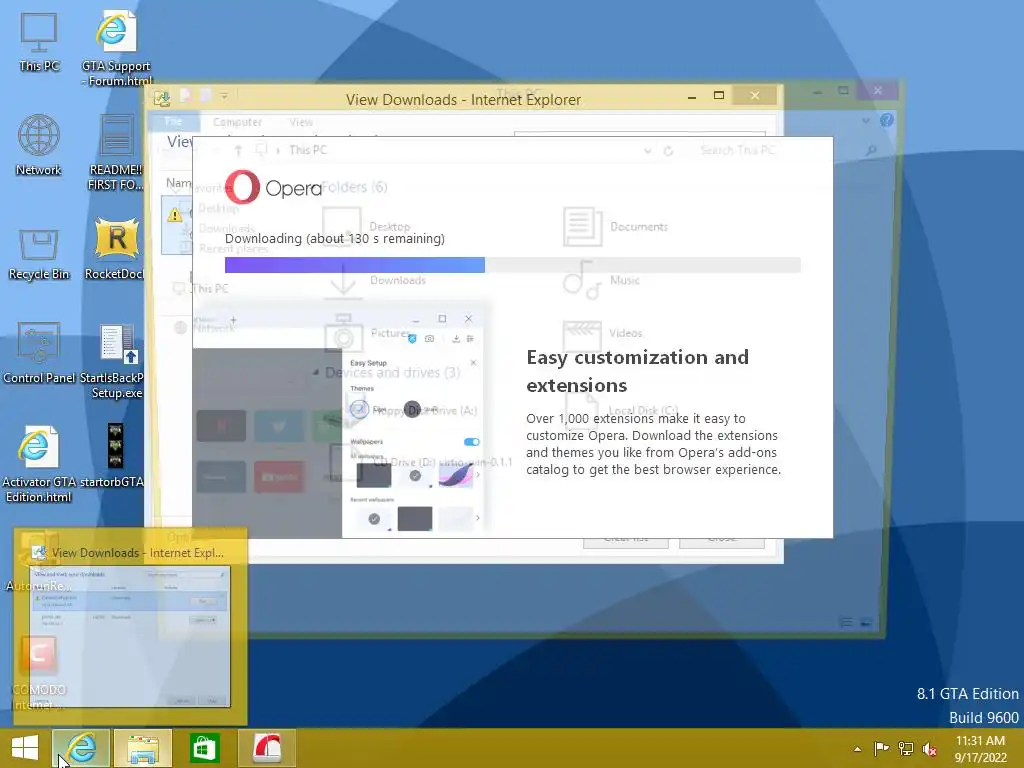Show hidden tray icons arrow
Viewport: 1024px width, 768px height.
click(x=857, y=749)
